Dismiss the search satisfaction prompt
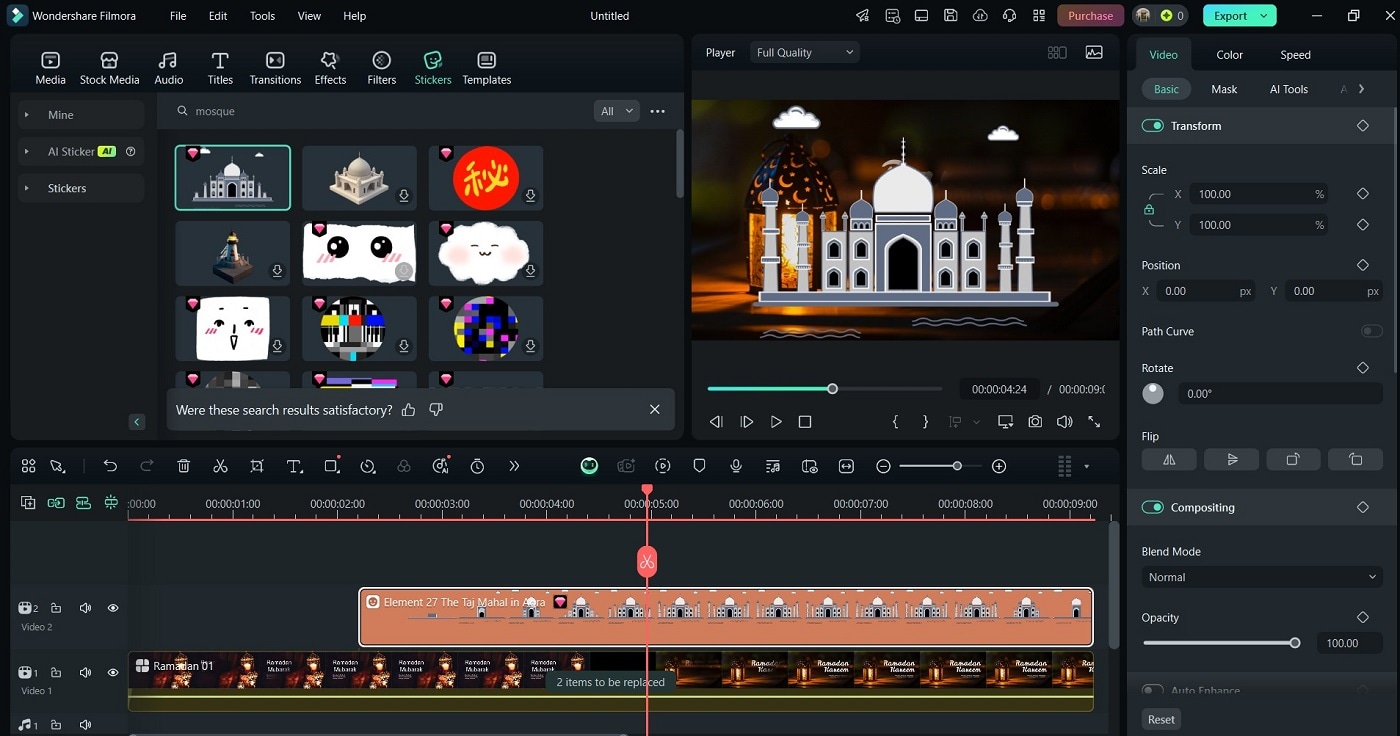Screen dimensions: 1400x736 pos(655,410)
